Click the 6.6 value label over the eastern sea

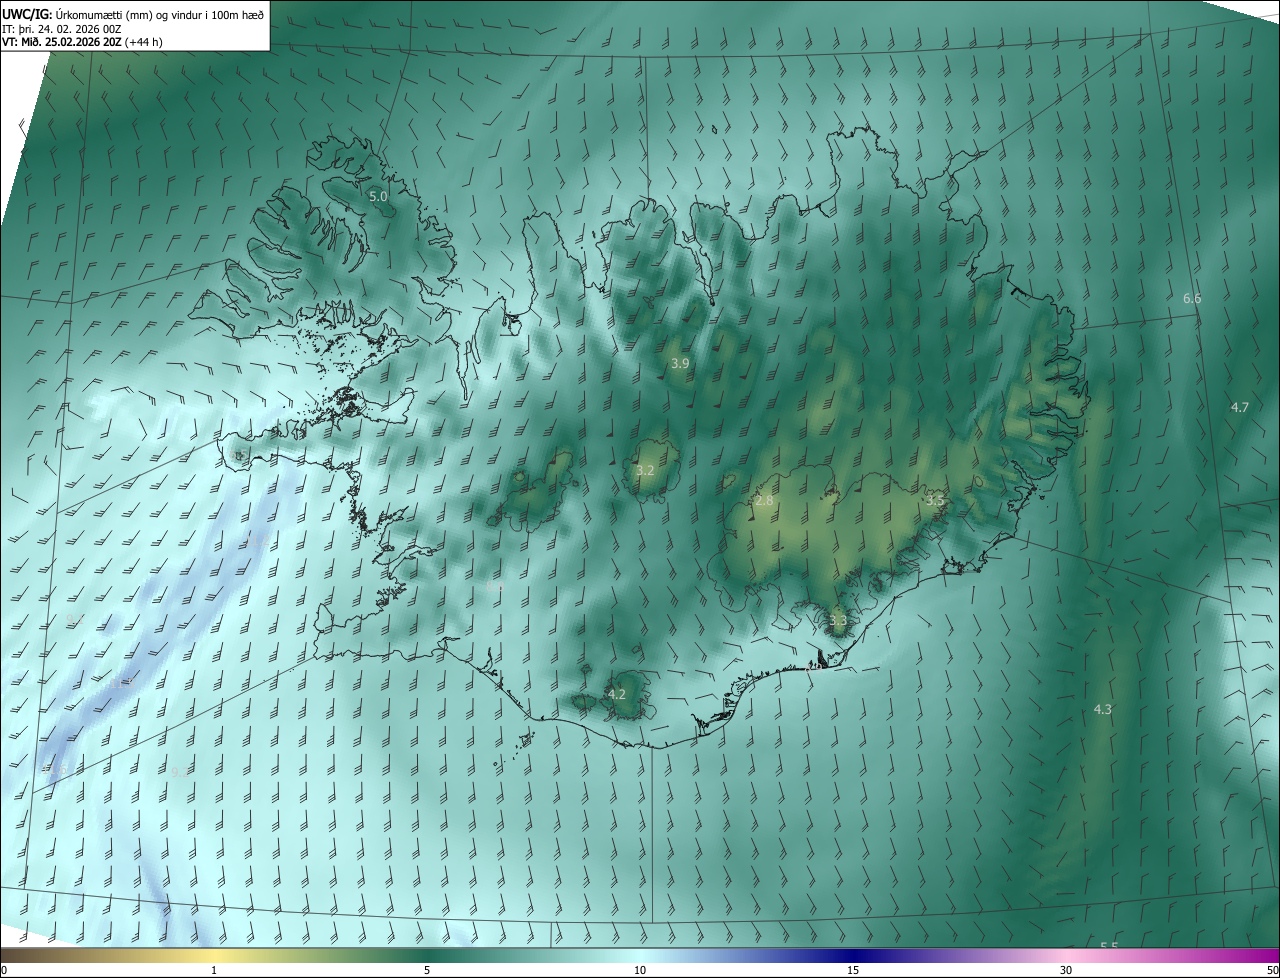pyautogui.click(x=1192, y=299)
